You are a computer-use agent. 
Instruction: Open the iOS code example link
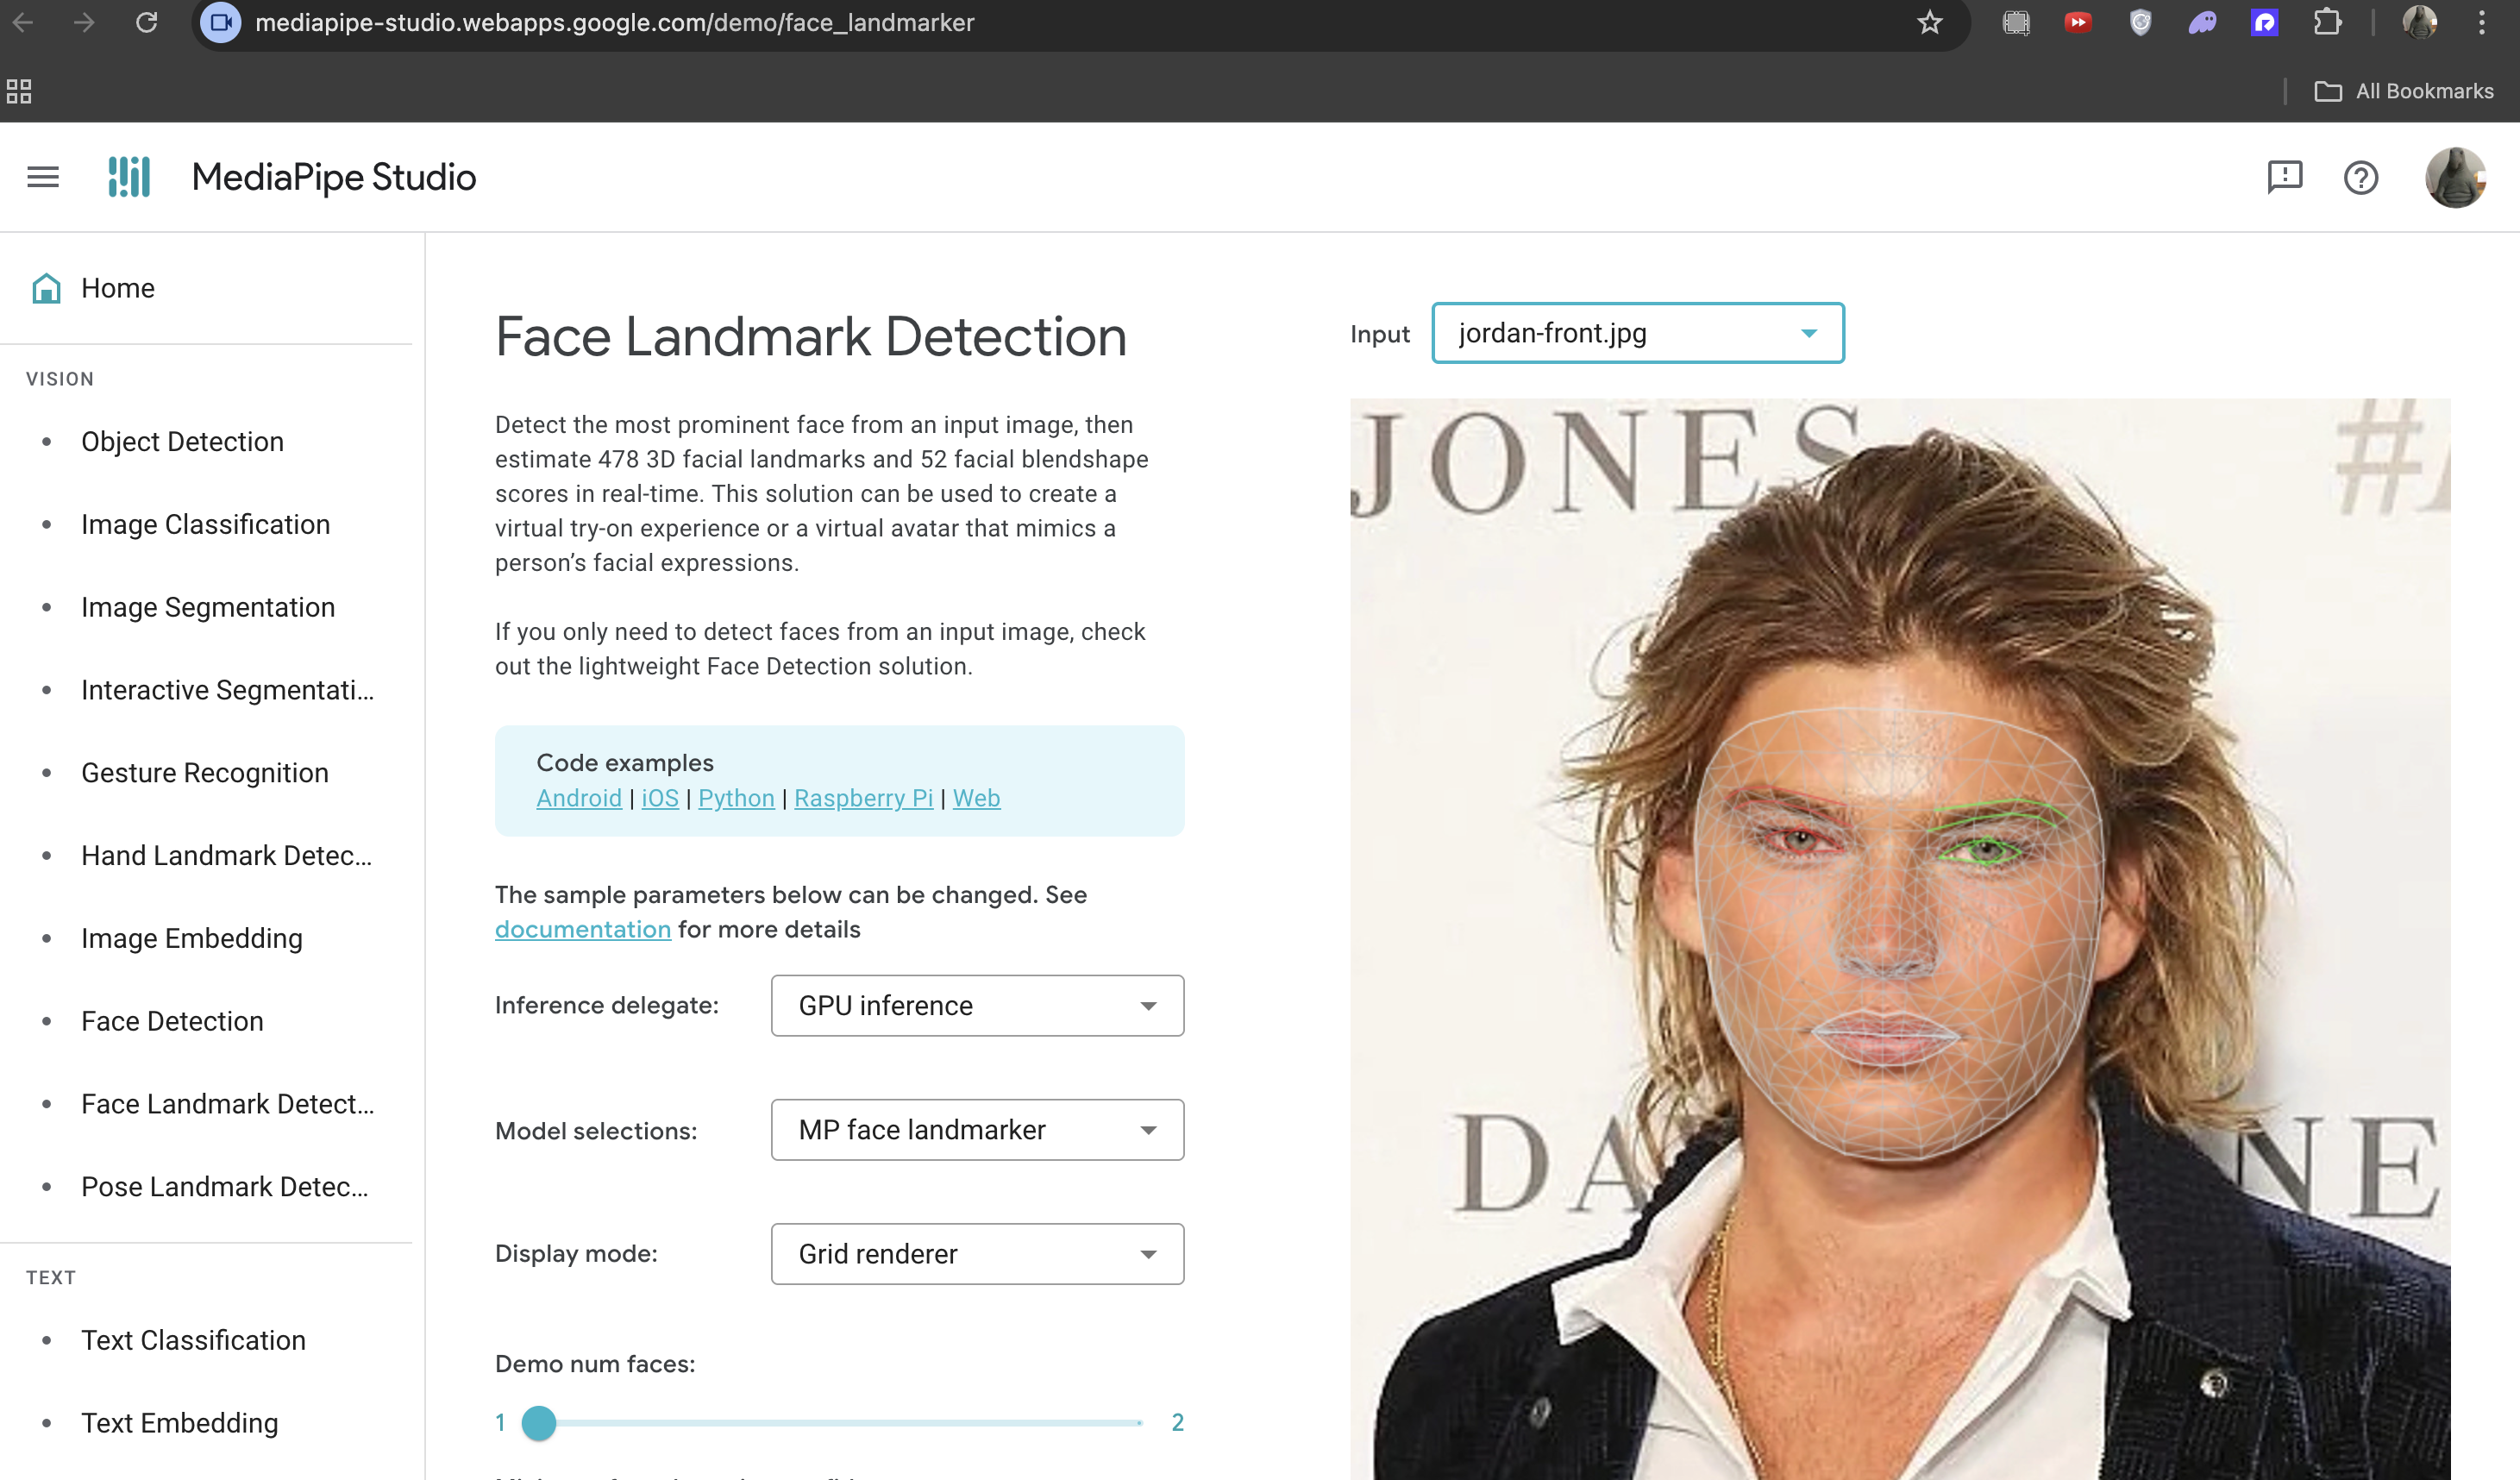(x=659, y=798)
